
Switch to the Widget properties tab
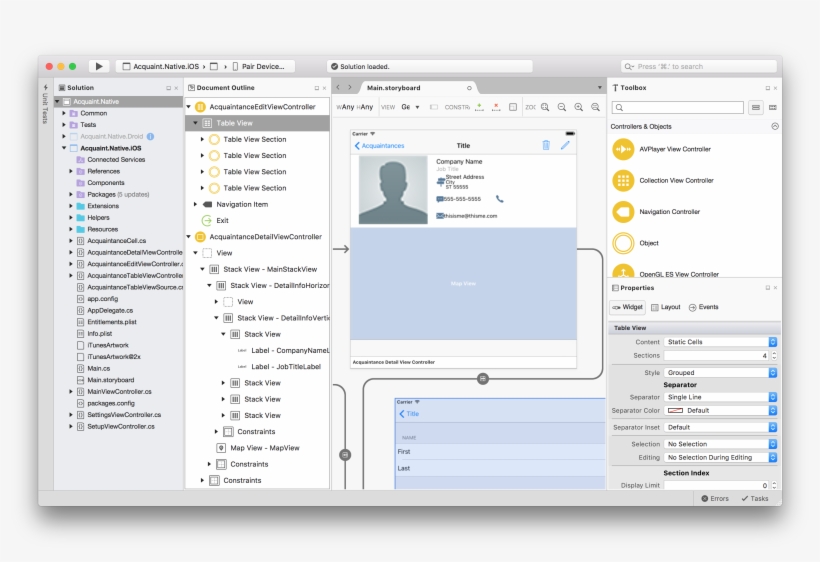pos(628,307)
